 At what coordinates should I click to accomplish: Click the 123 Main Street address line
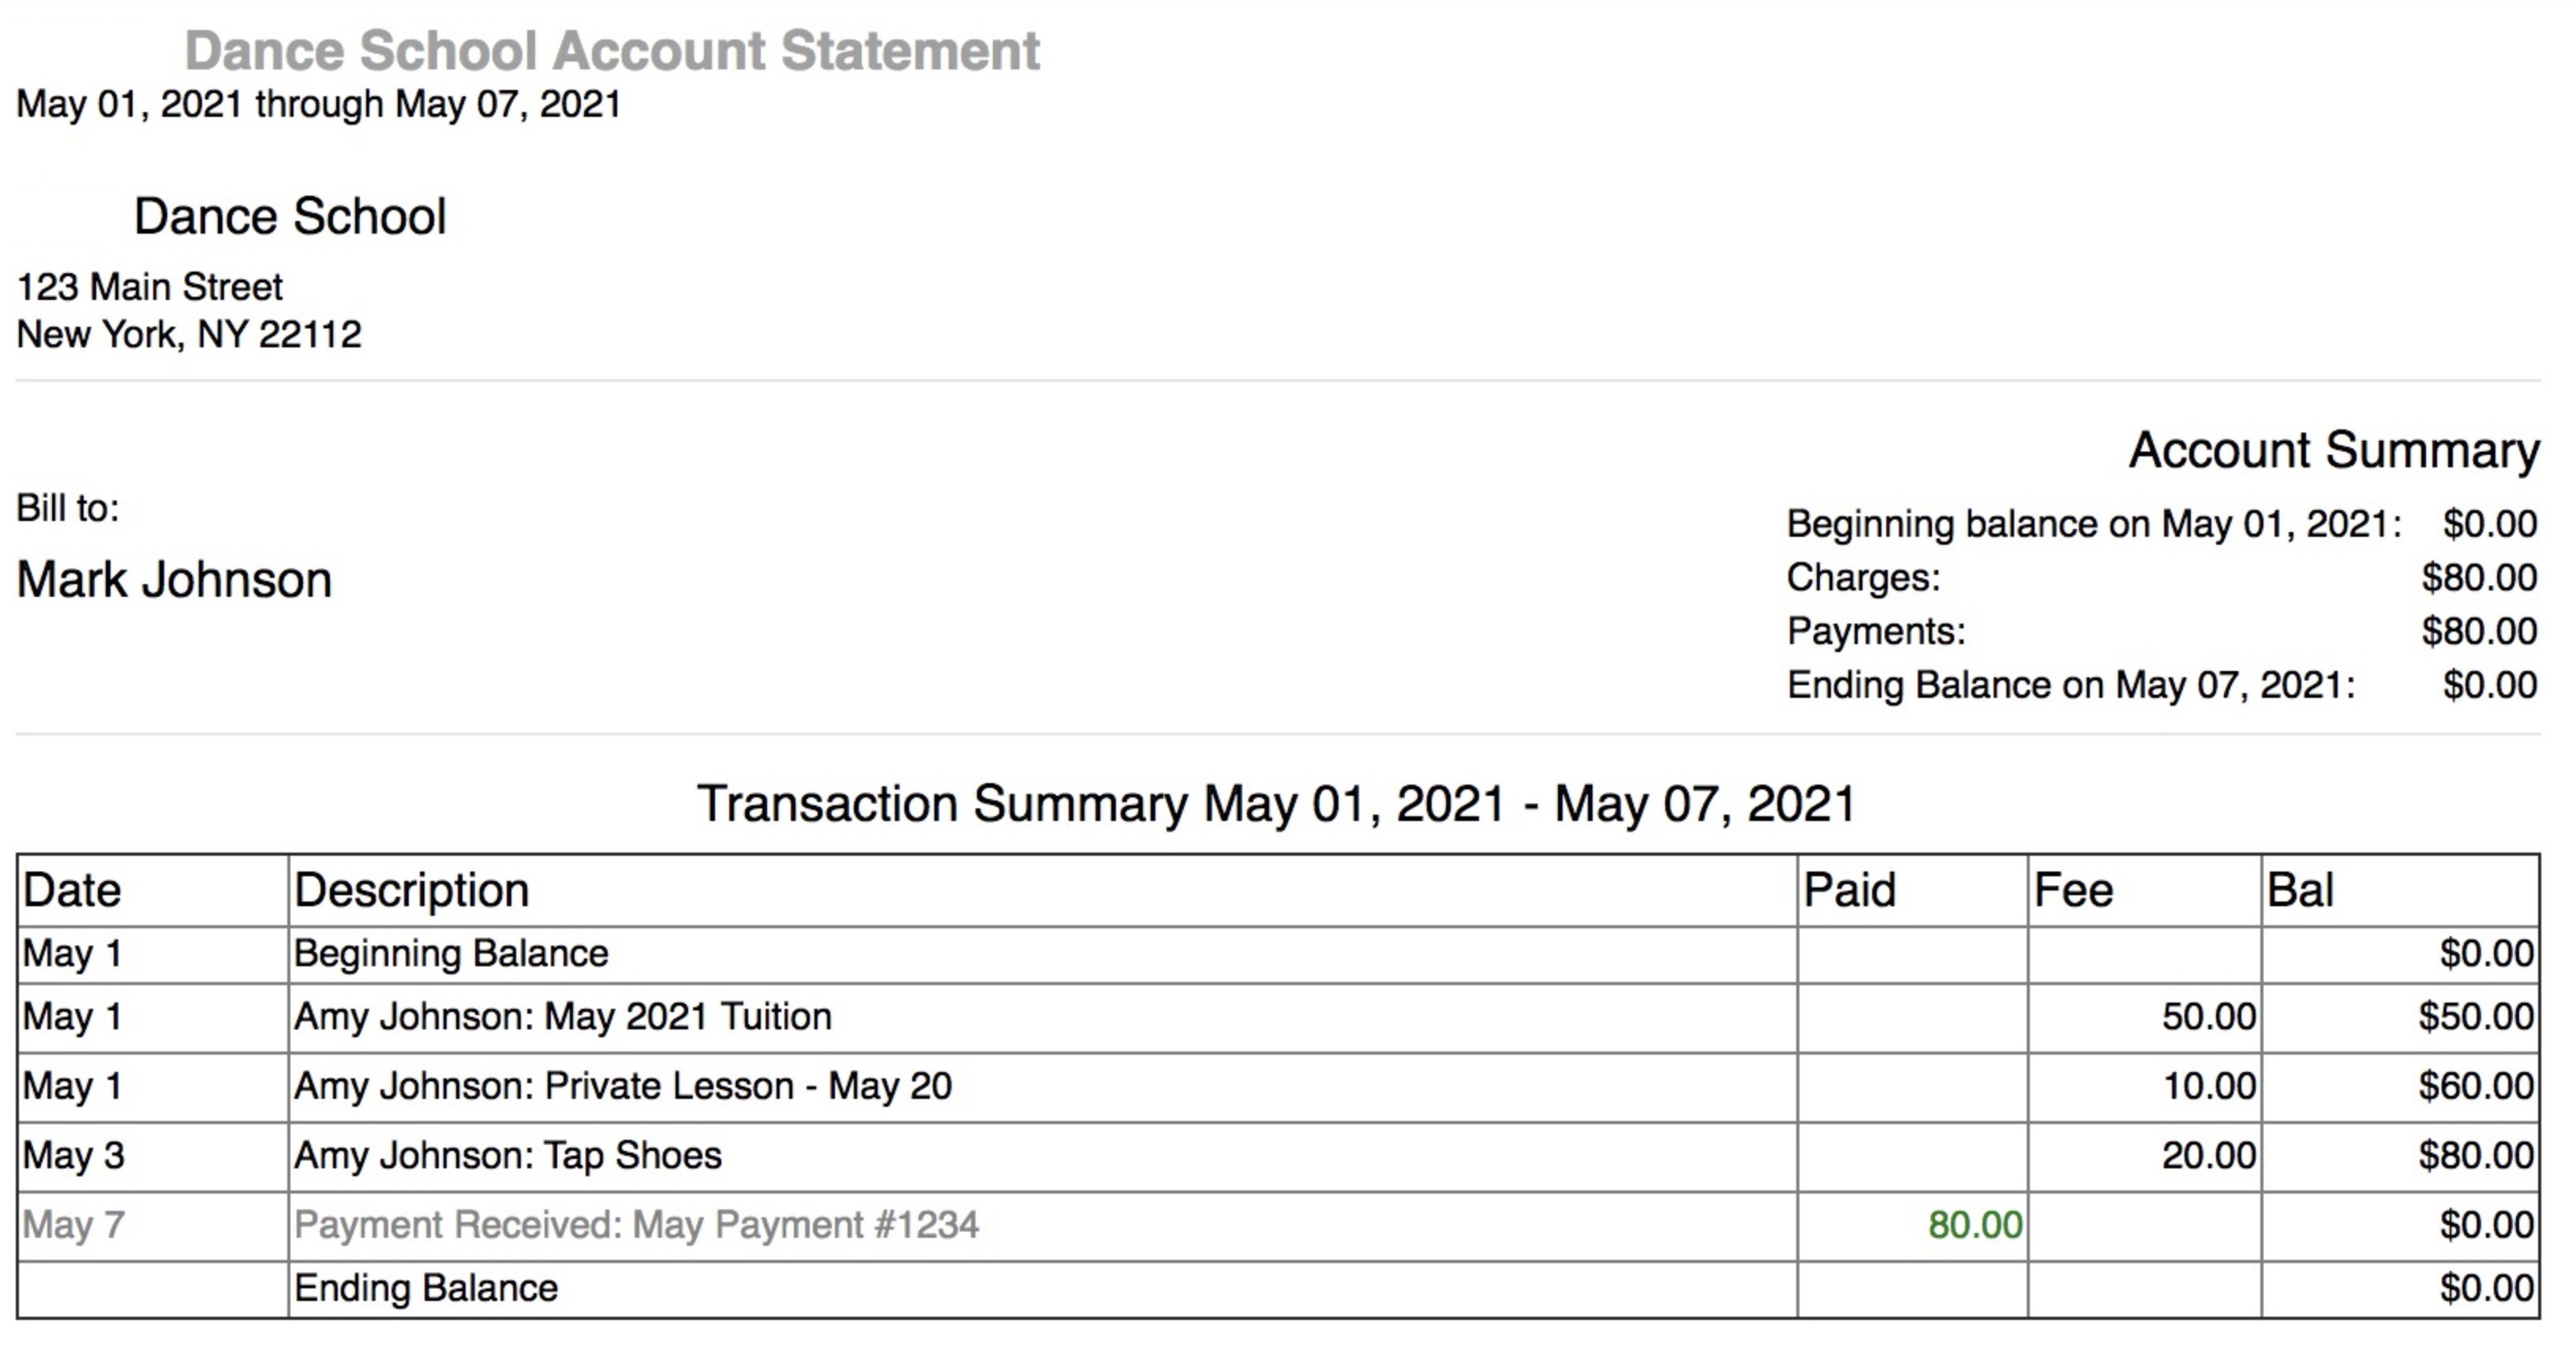click(150, 287)
